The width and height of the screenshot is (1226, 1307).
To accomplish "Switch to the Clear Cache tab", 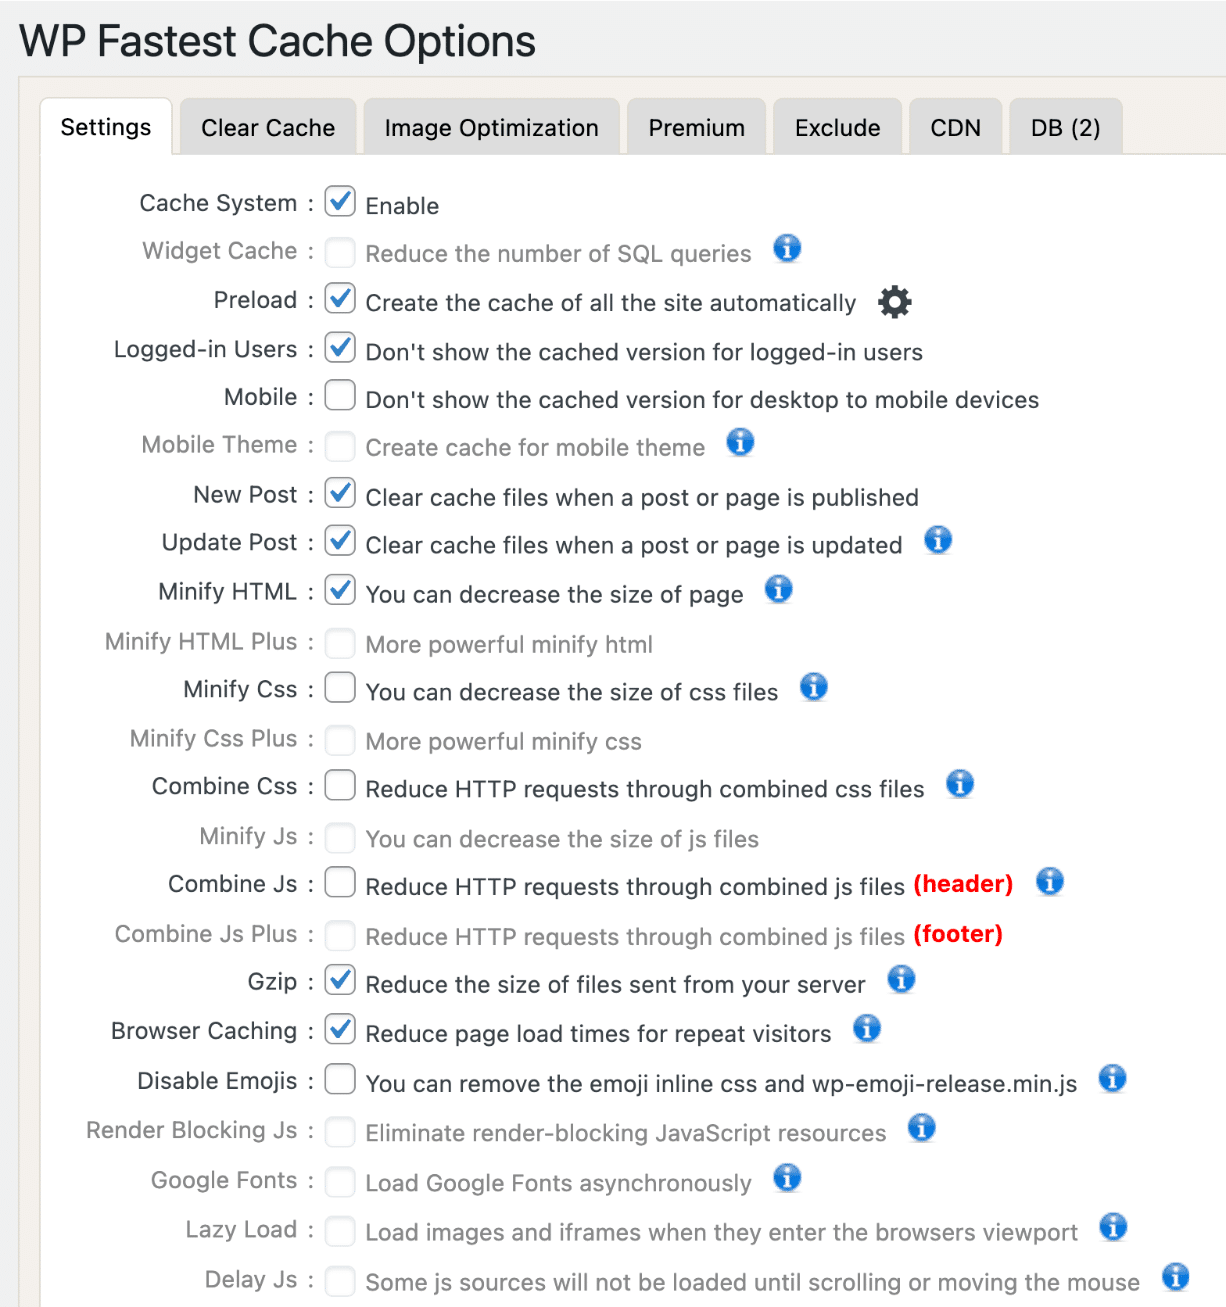I will click(268, 128).
